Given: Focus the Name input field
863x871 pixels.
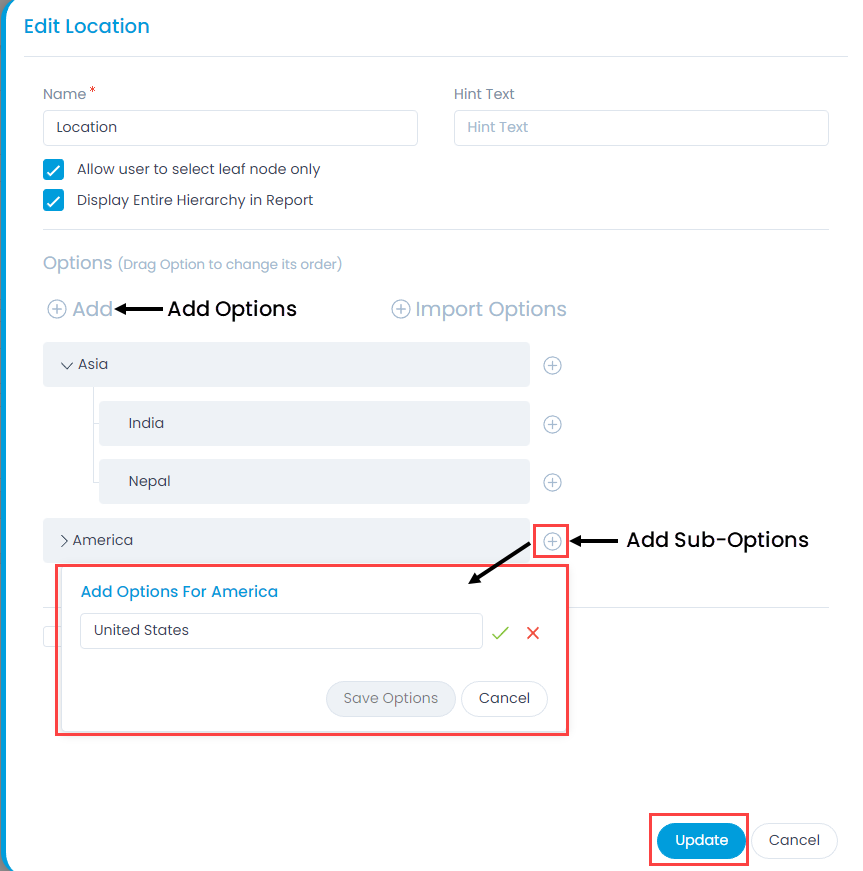Looking at the screenshot, I should pyautogui.click(x=230, y=128).
